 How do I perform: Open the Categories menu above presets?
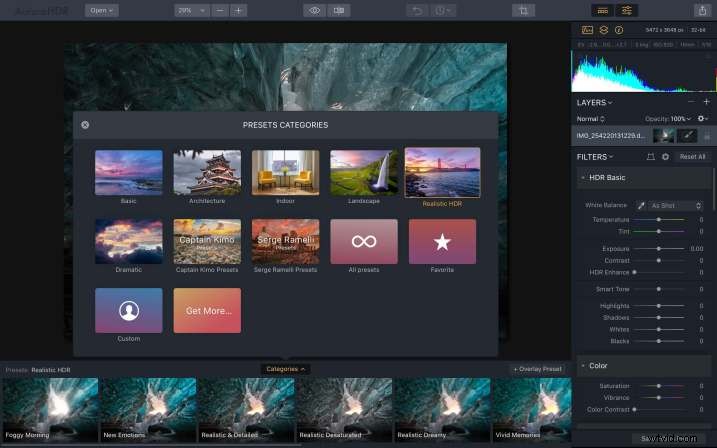(285, 369)
